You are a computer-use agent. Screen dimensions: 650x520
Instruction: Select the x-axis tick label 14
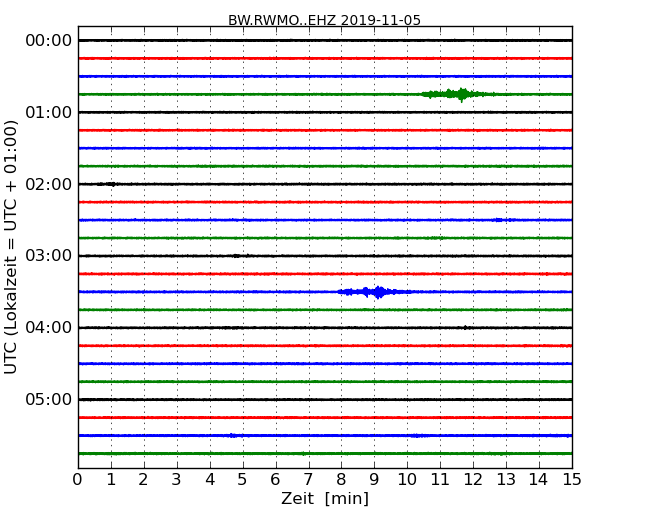click(539, 479)
